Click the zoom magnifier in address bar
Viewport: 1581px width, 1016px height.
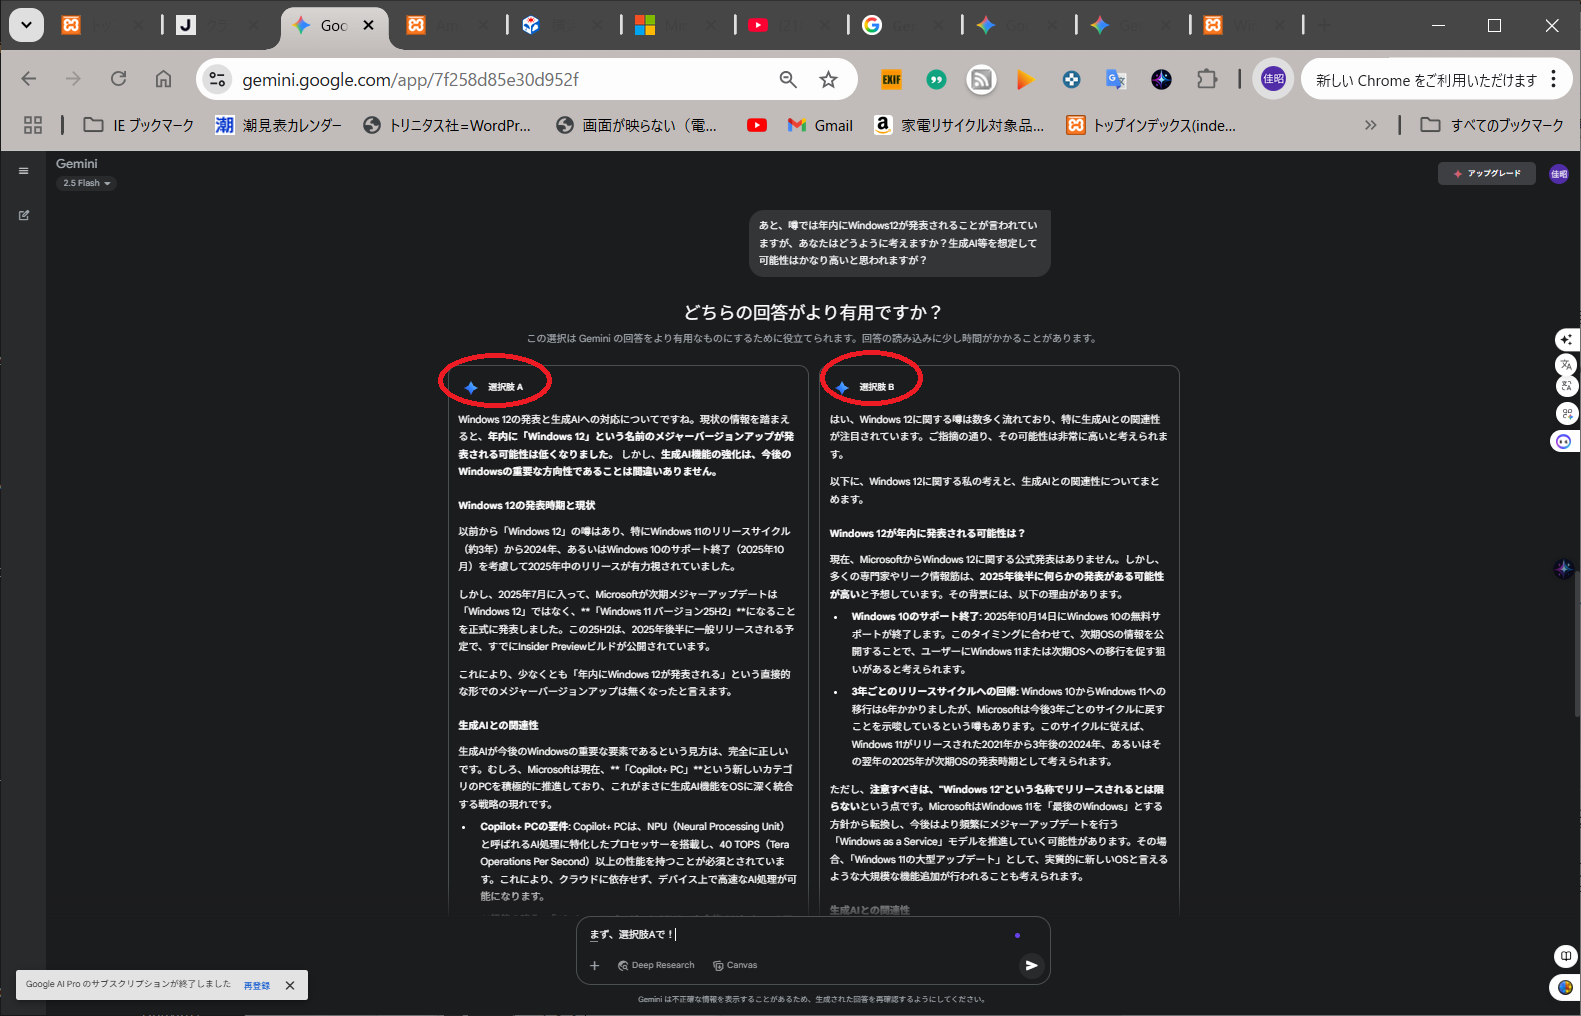click(788, 79)
